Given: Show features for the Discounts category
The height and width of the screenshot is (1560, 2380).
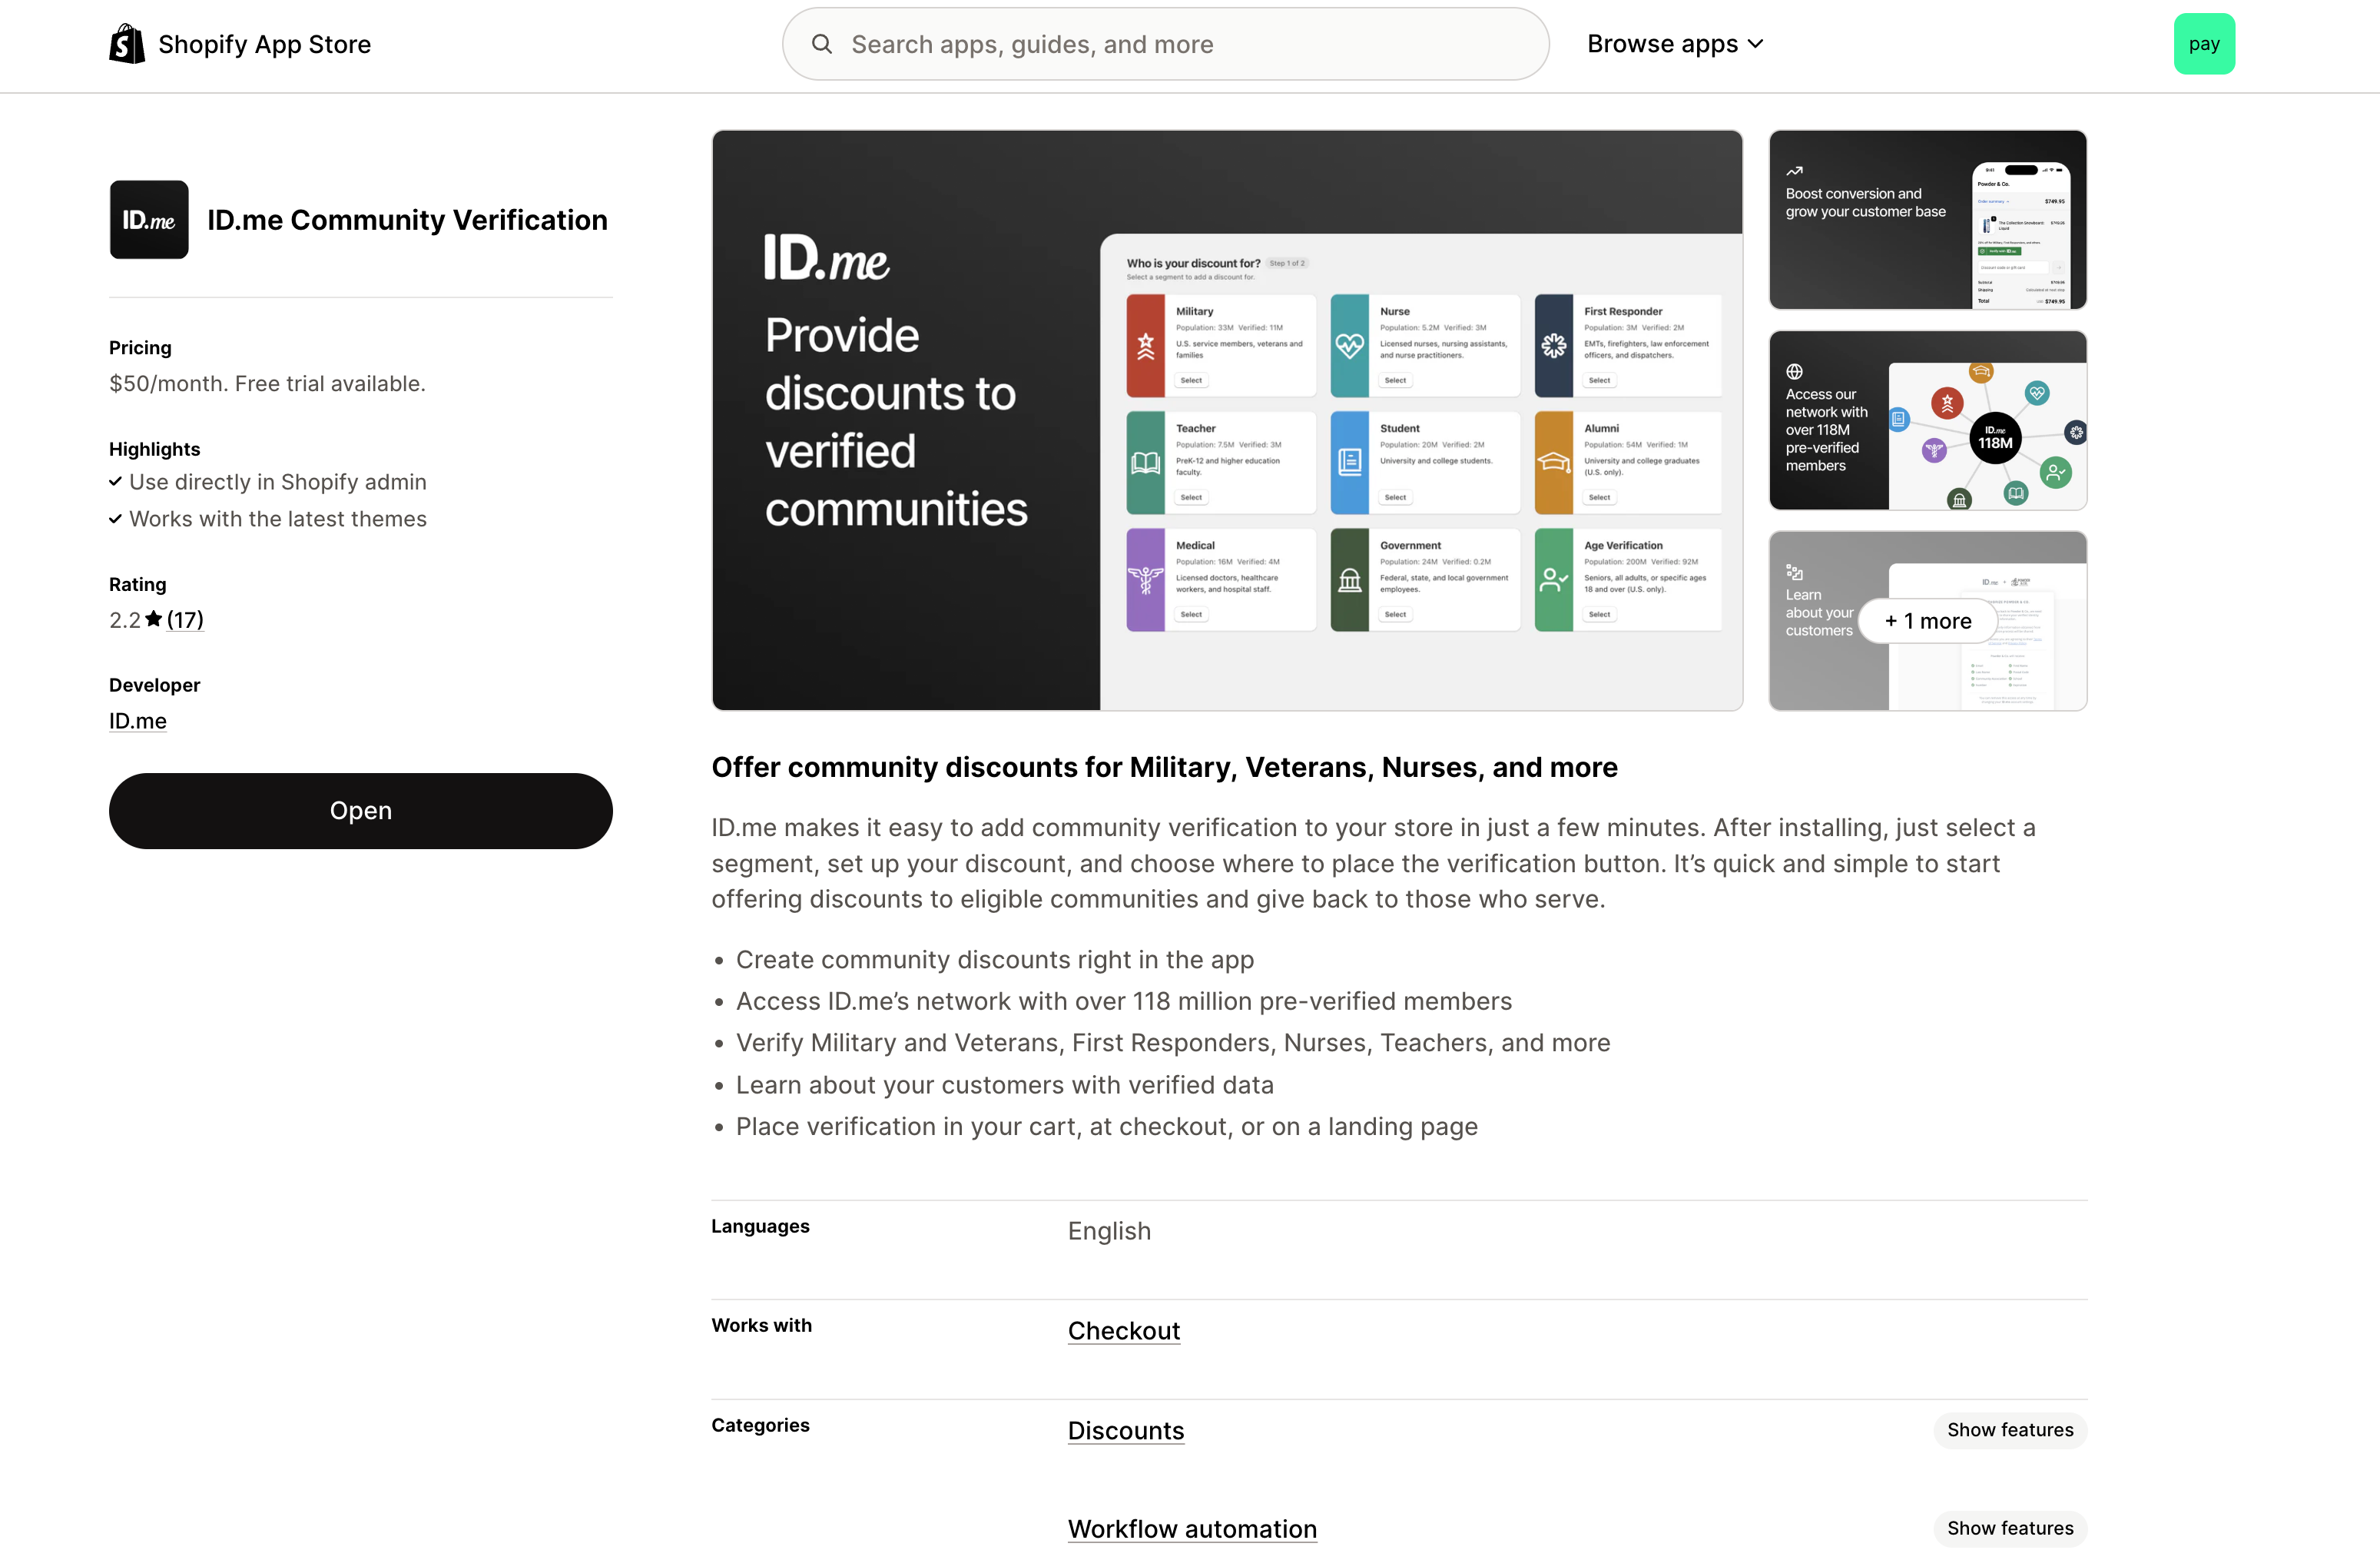Looking at the screenshot, I should pyautogui.click(x=2010, y=1429).
